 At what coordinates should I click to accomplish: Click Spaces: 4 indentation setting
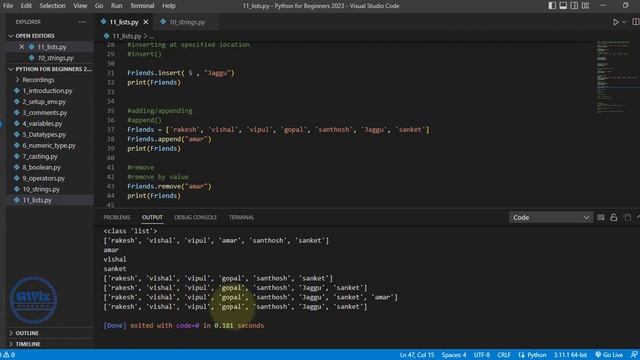[453, 355]
